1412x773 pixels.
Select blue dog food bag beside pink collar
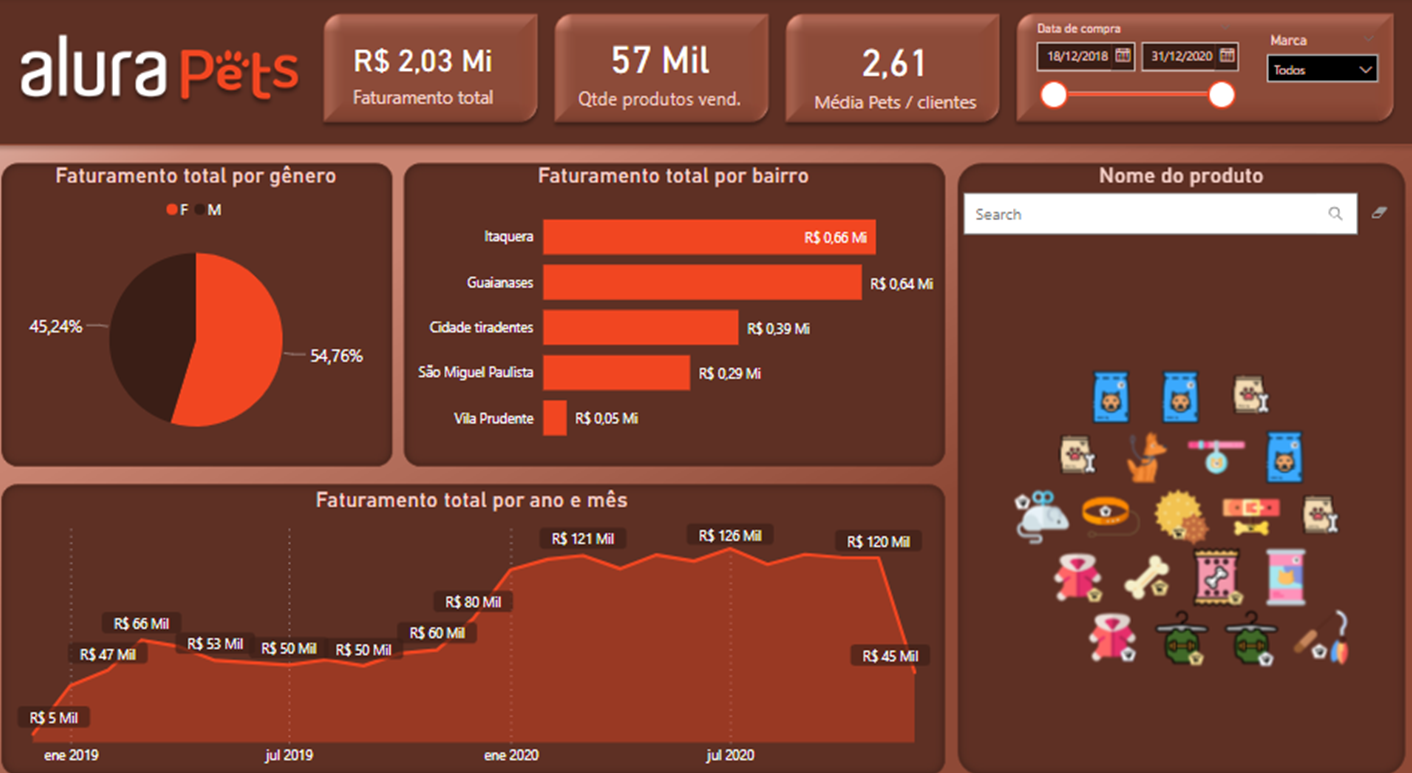click(x=1284, y=457)
